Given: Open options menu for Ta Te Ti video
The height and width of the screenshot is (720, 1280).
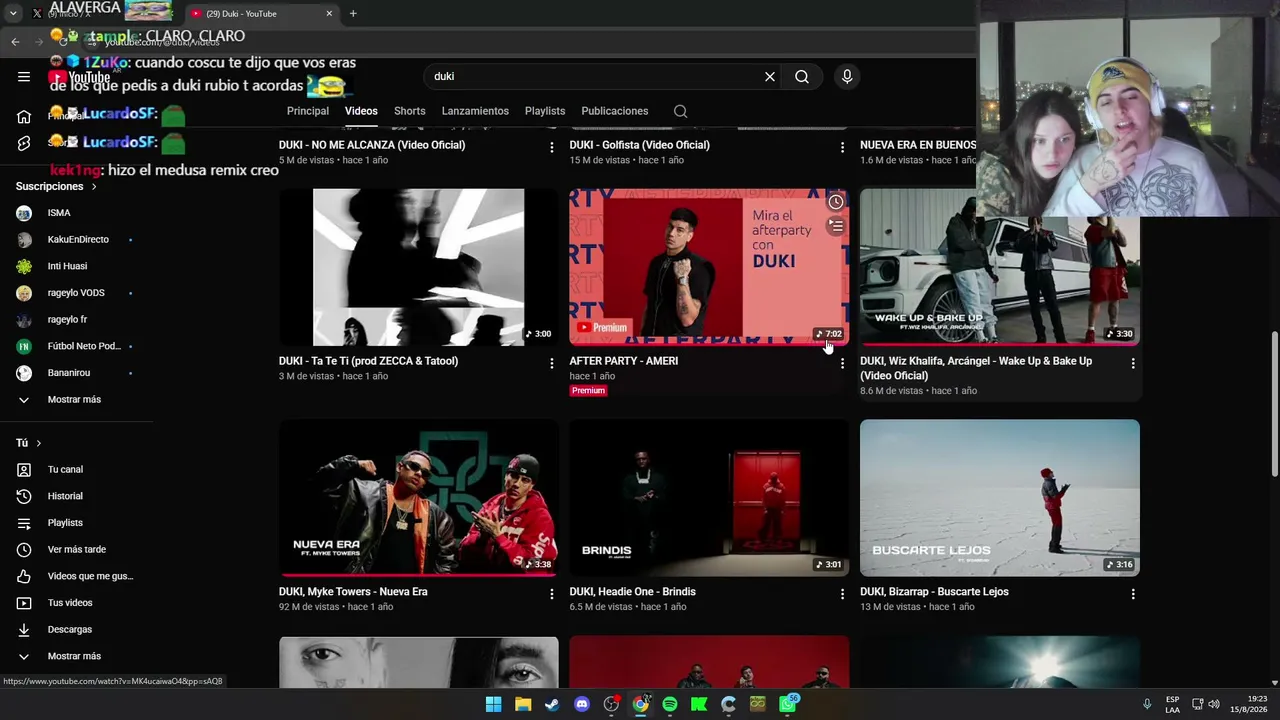Looking at the screenshot, I should click(x=551, y=363).
